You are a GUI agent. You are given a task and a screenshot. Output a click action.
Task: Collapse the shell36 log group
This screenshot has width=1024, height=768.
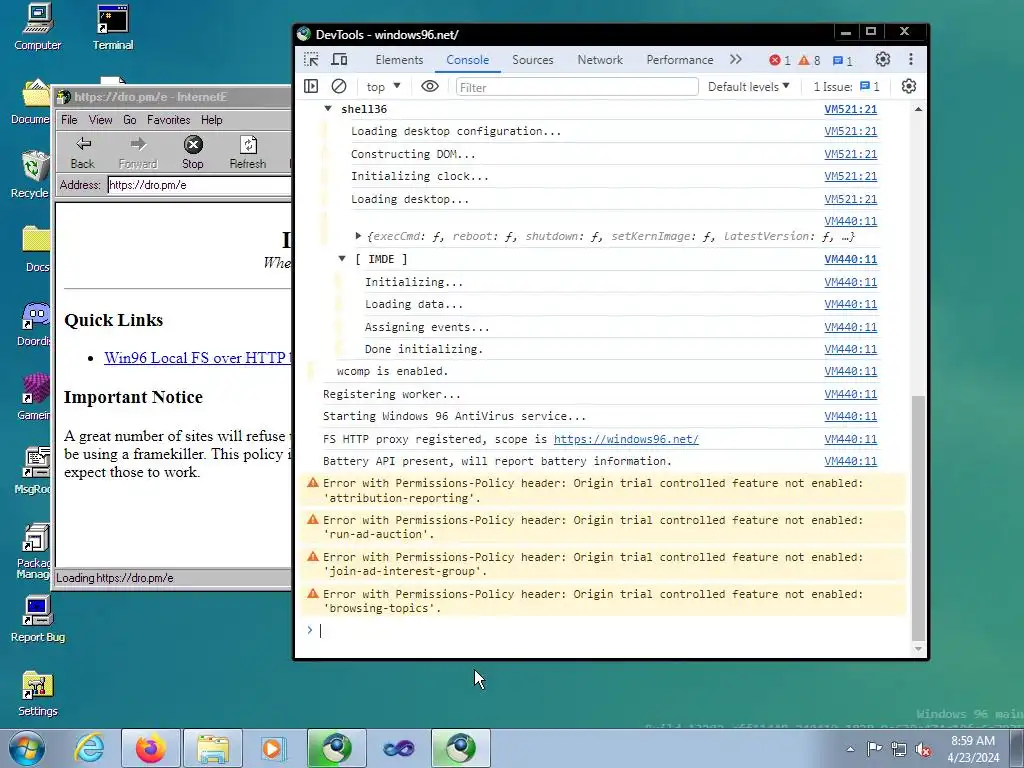tap(328, 109)
